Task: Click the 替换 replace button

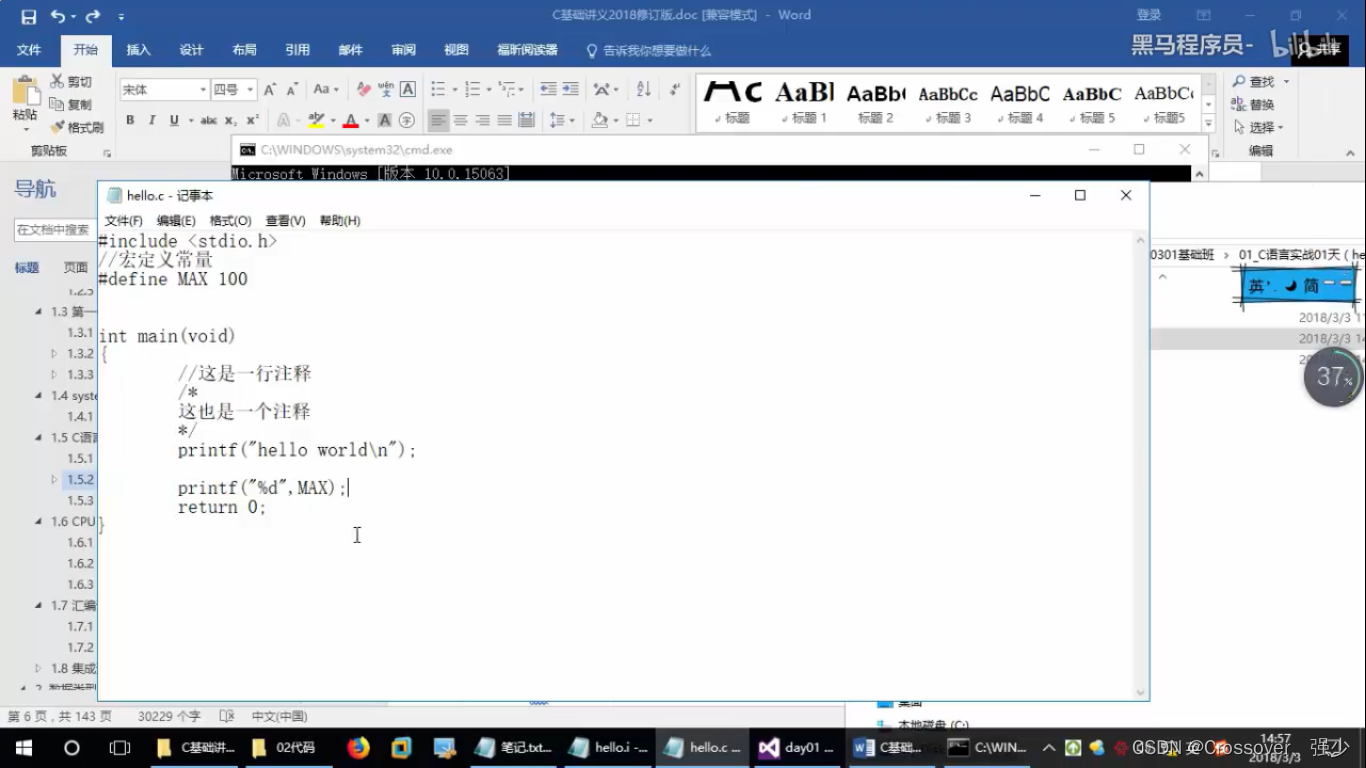Action: coord(1254,105)
